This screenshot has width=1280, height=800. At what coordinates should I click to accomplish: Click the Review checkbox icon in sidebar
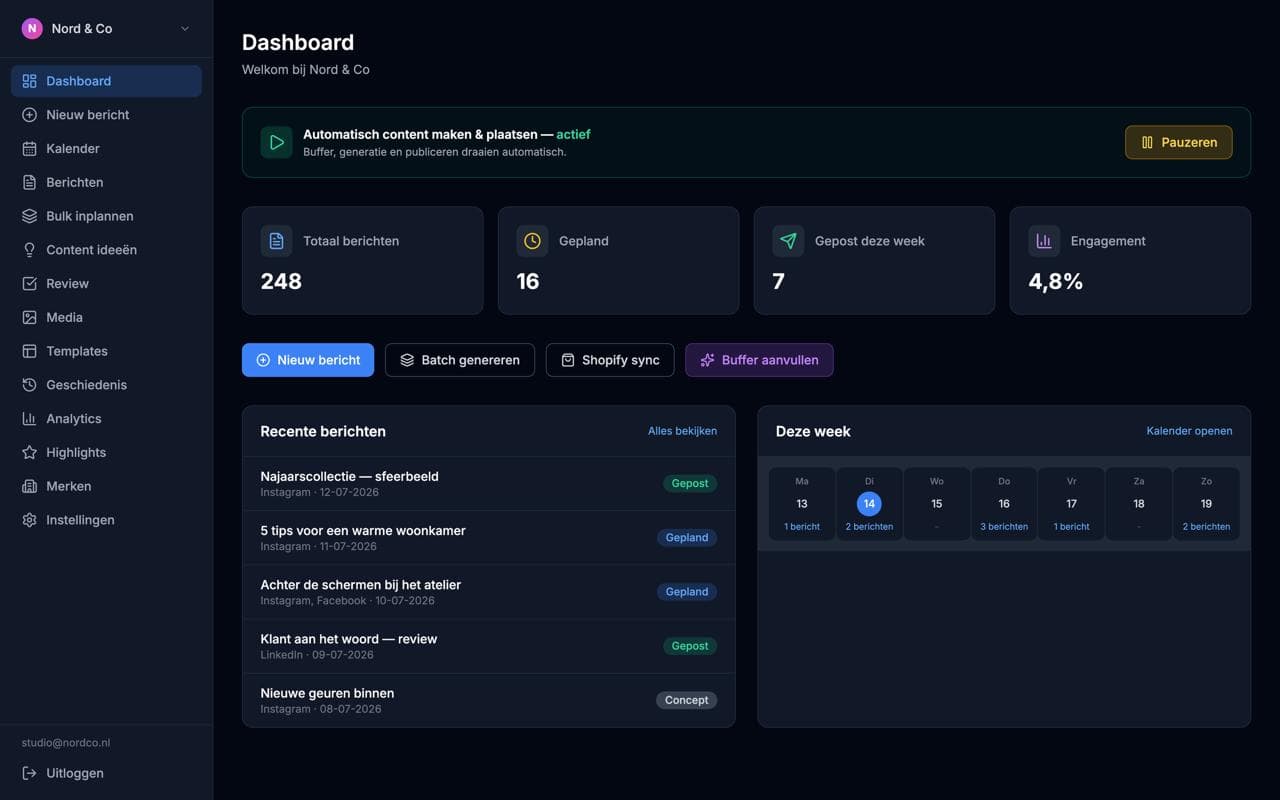(x=29, y=284)
